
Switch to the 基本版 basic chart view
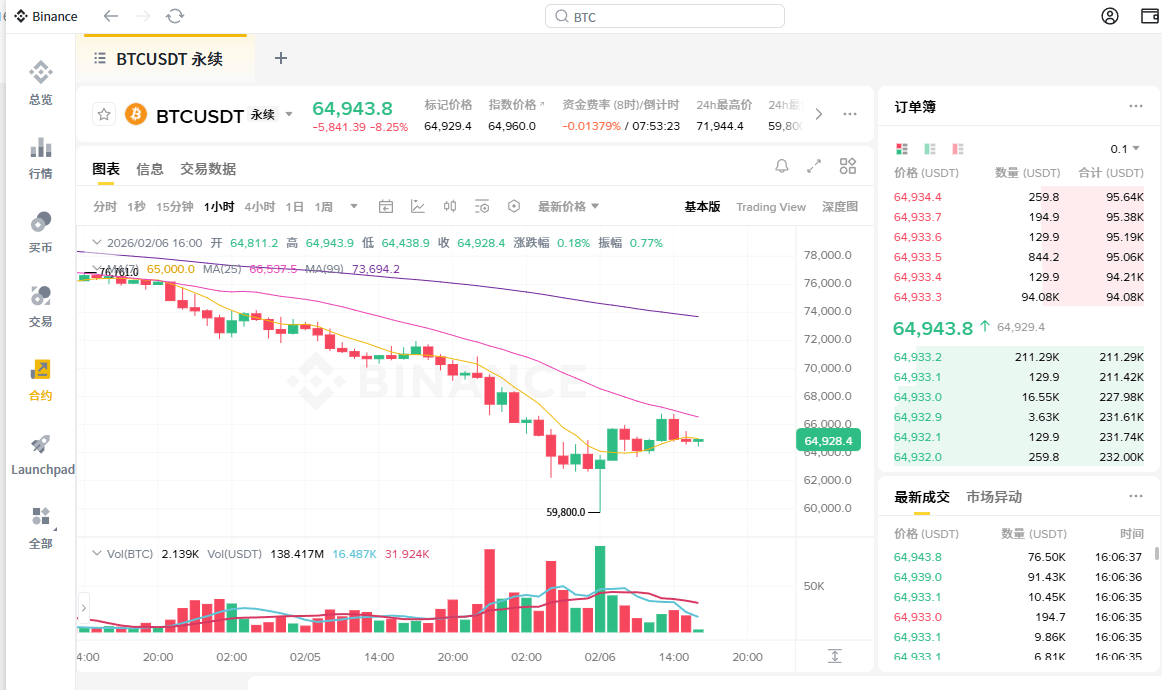point(702,207)
